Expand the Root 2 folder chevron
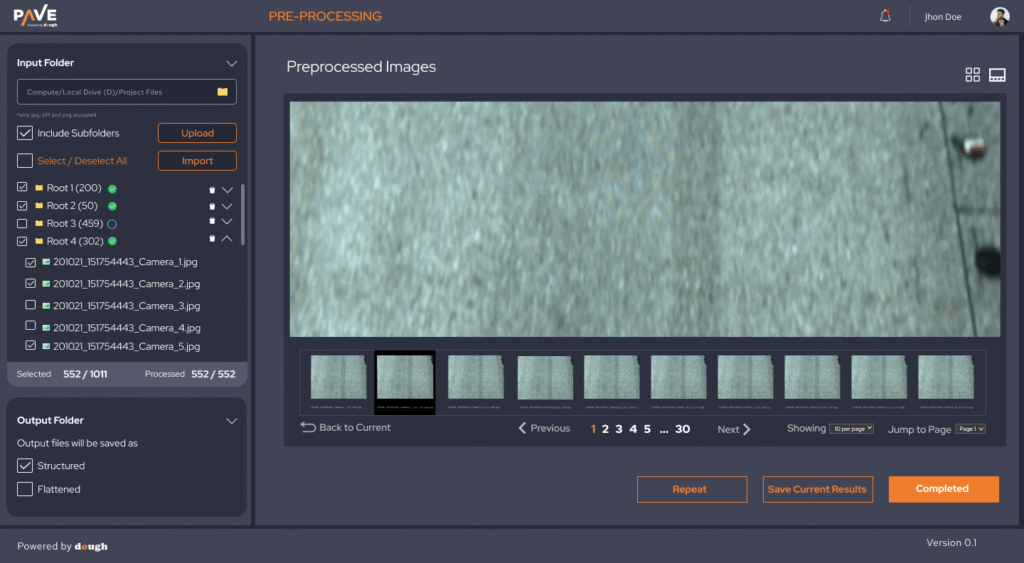The height and width of the screenshot is (563, 1024). click(227, 206)
